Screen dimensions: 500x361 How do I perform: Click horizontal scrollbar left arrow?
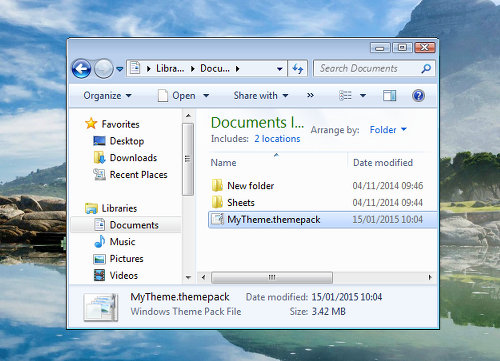click(203, 277)
